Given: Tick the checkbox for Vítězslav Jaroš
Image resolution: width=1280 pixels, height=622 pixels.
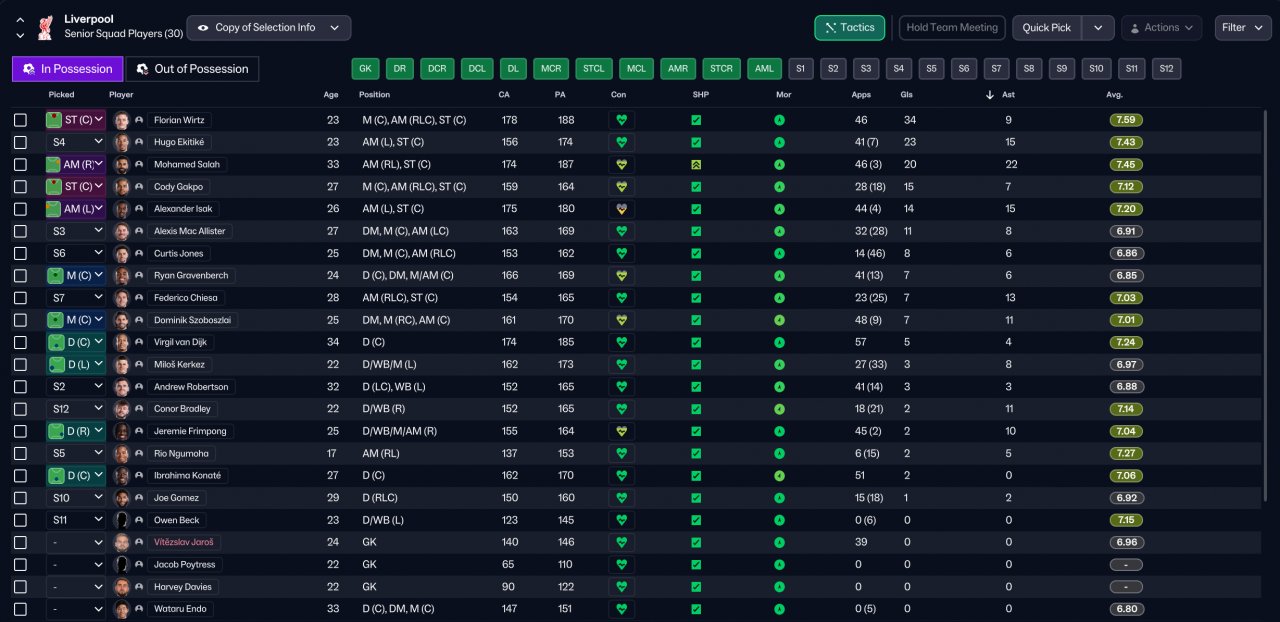Looking at the screenshot, I should tap(20, 542).
